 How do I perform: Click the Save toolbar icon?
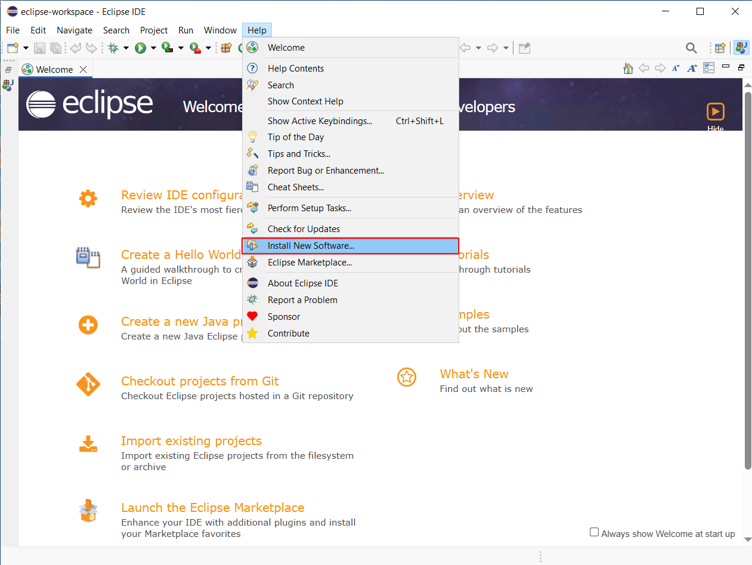point(40,48)
